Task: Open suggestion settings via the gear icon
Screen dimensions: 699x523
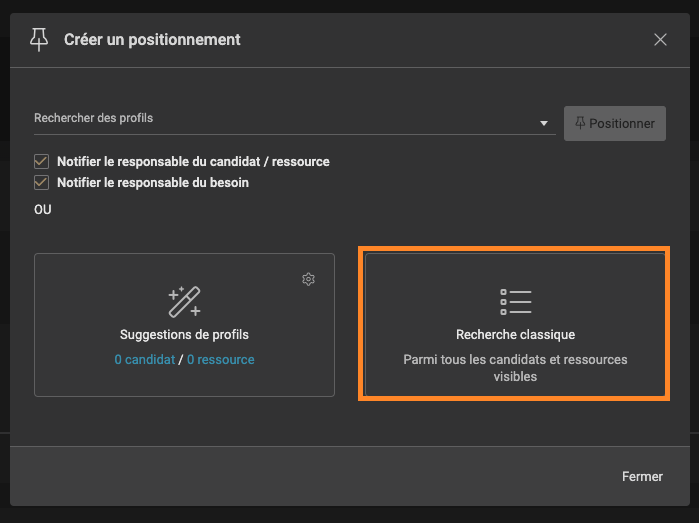Action: [x=308, y=279]
